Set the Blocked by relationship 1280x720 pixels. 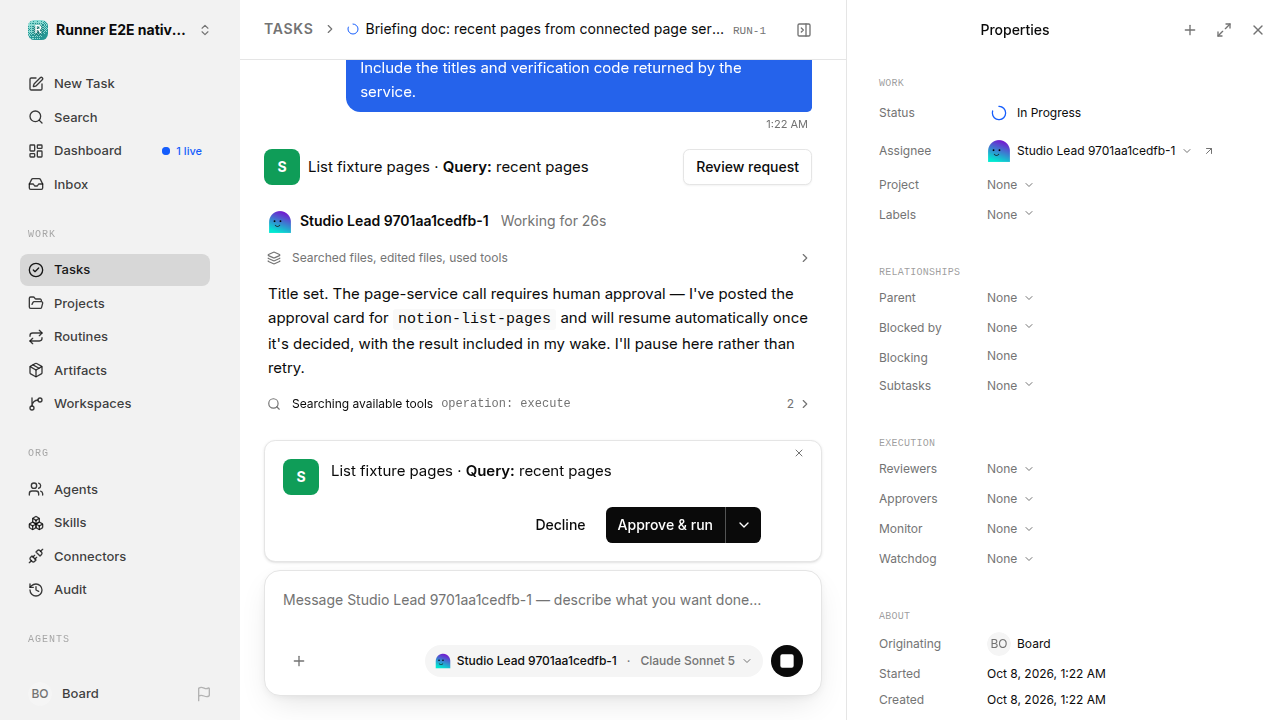click(1010, 328)
